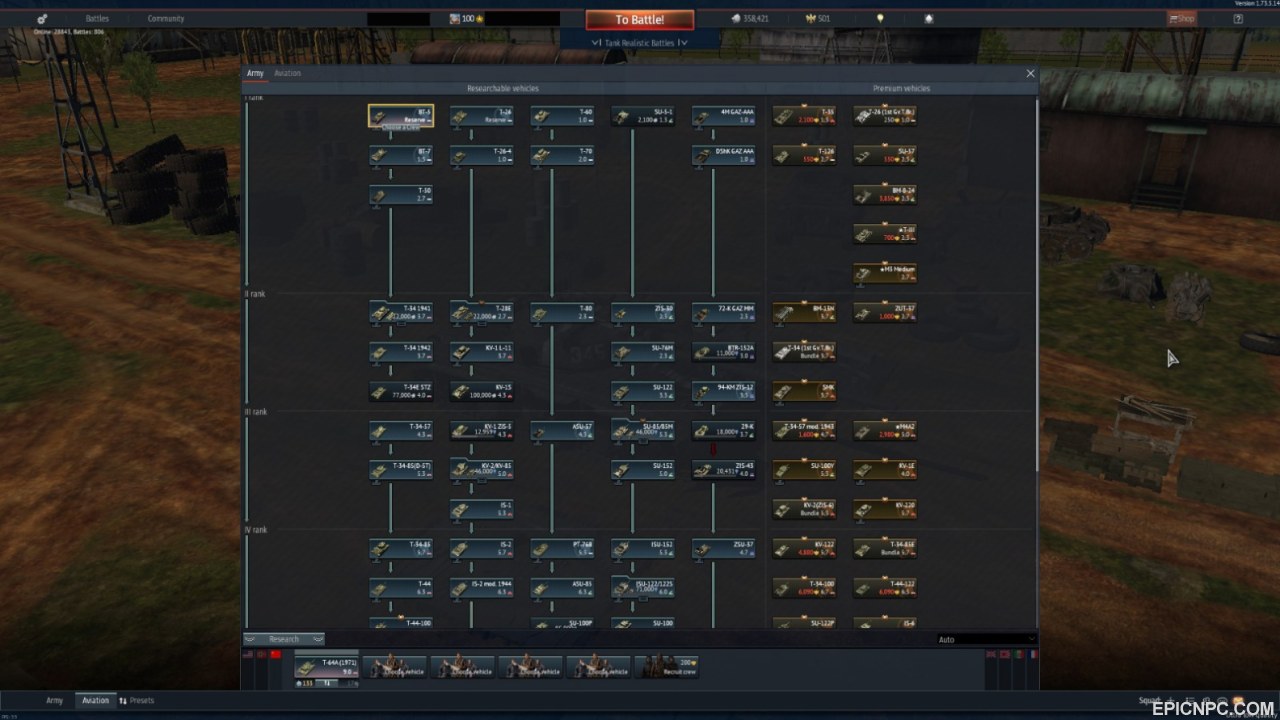Switch to the Aviation tab in research window
Image resolution: width=1280 pixels, height=720 pixels.
pyautogui.click(x=287, y=73)
